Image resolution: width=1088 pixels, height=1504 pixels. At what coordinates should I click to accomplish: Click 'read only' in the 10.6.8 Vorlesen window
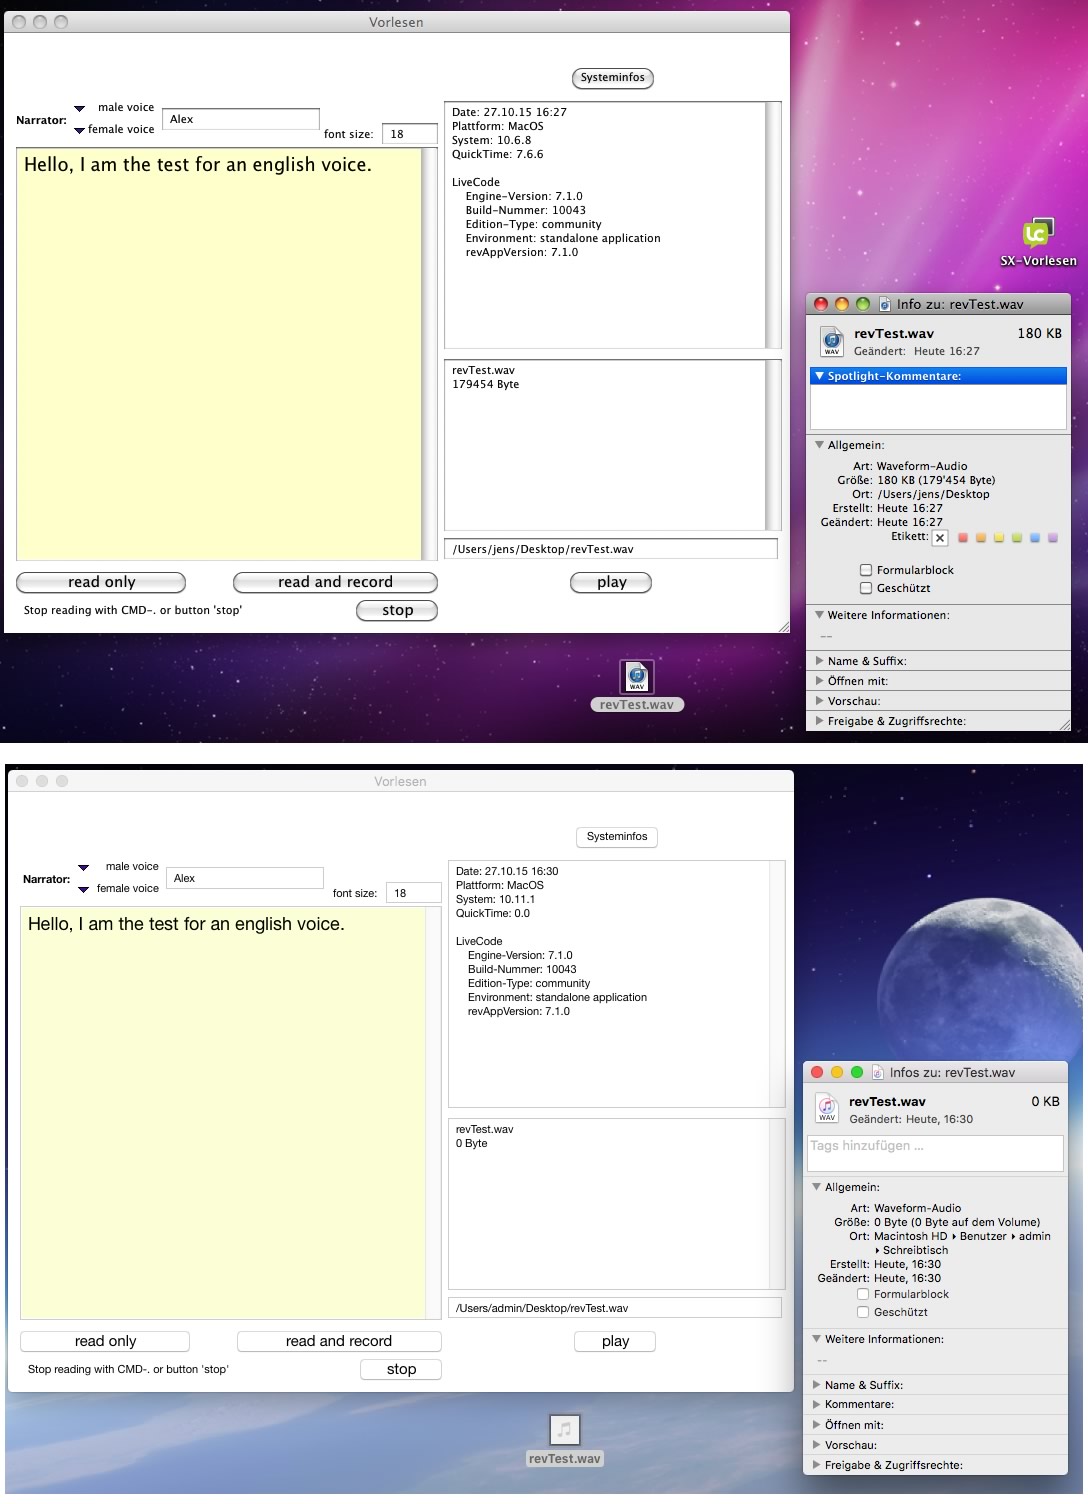coord(101,582)
